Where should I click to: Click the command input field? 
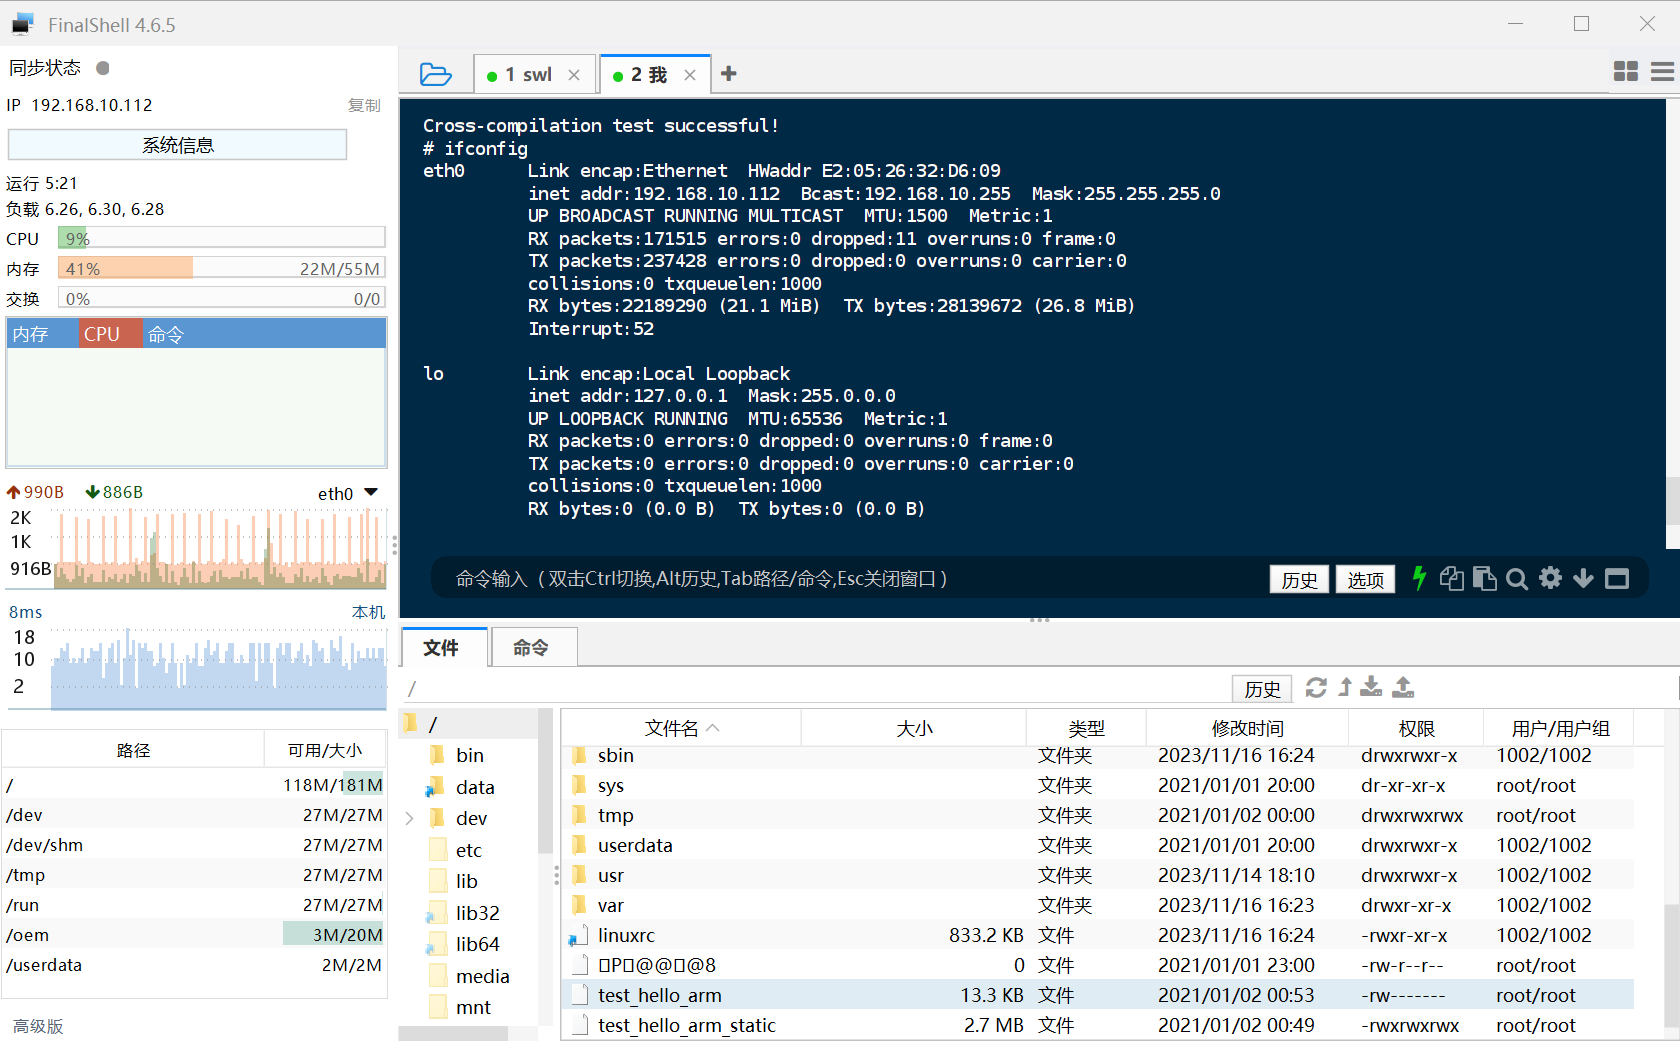click(x=850, y=579)
